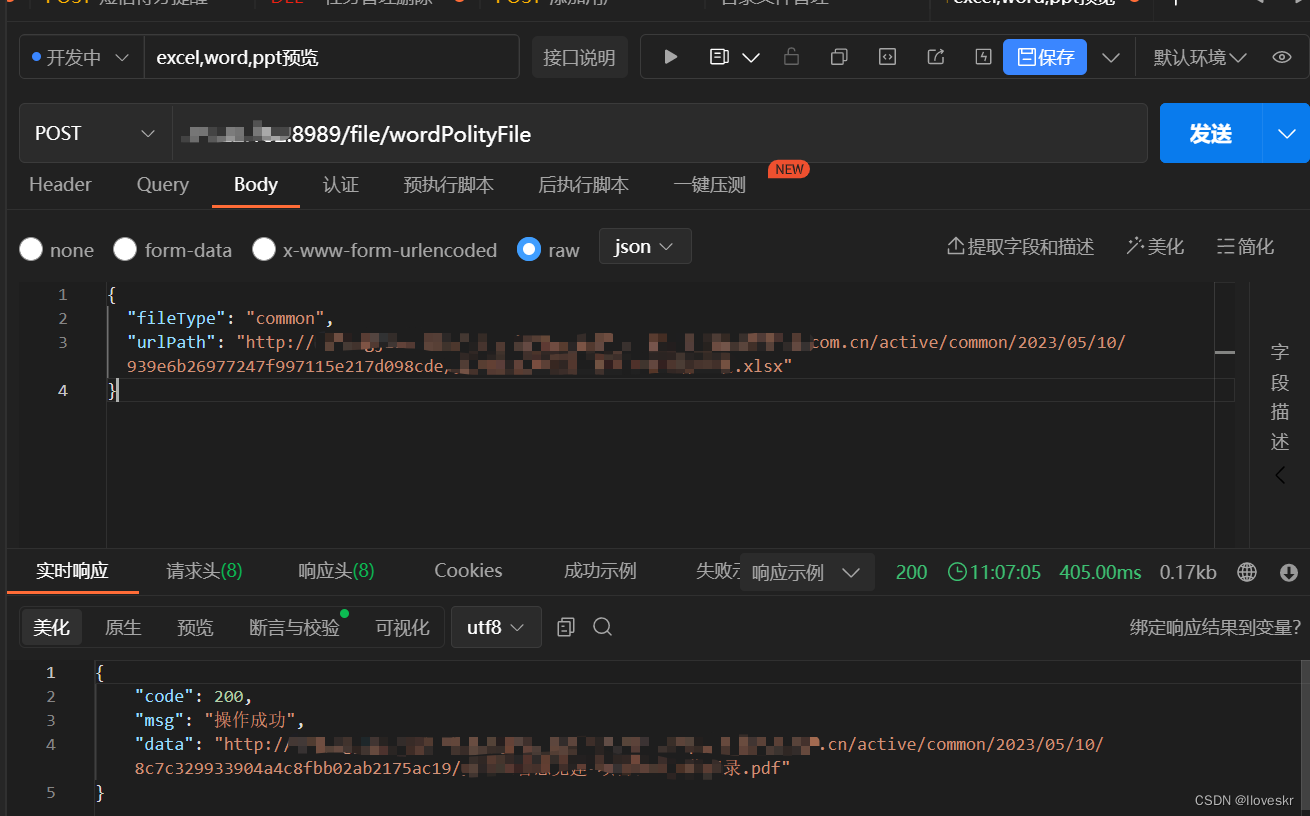Click the search response magnifier icon
Screen dimensions: 1310x816
[x=602, y=627]
